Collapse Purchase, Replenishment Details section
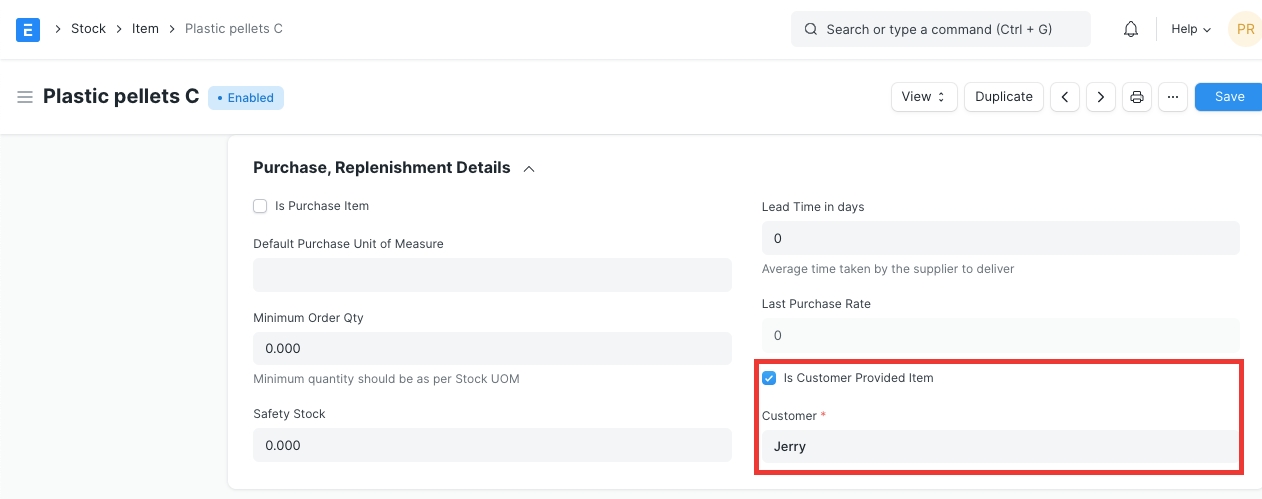Image resolution: width=1262 pixels, height=499 pixels. pos(529,168)
